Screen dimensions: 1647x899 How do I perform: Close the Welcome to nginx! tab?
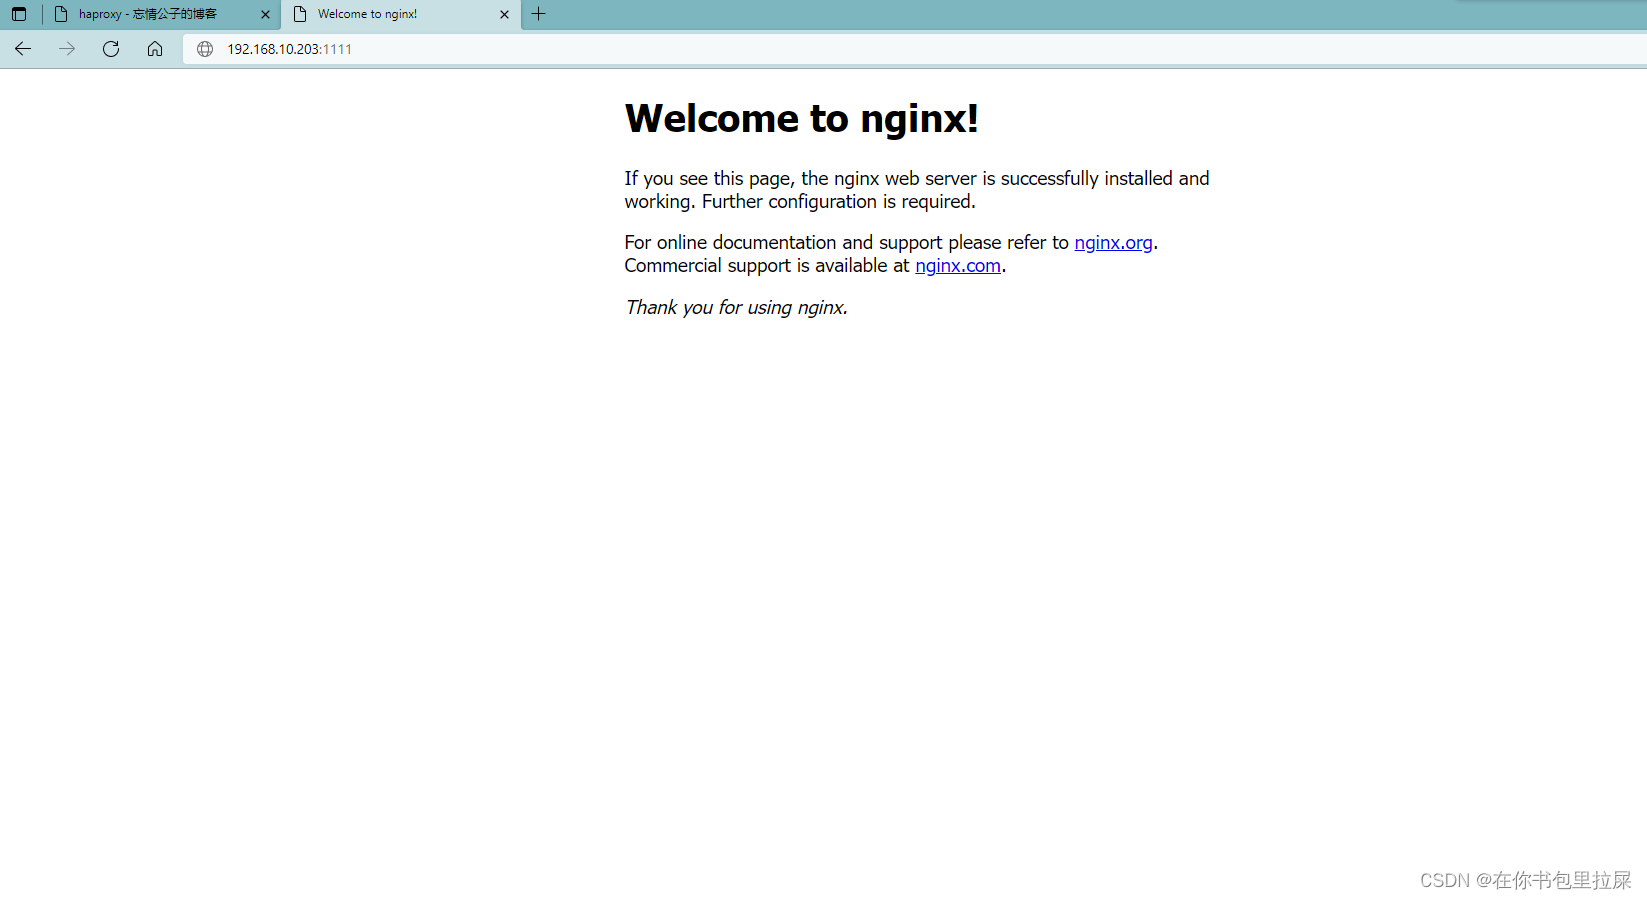[x=504, y=14]
